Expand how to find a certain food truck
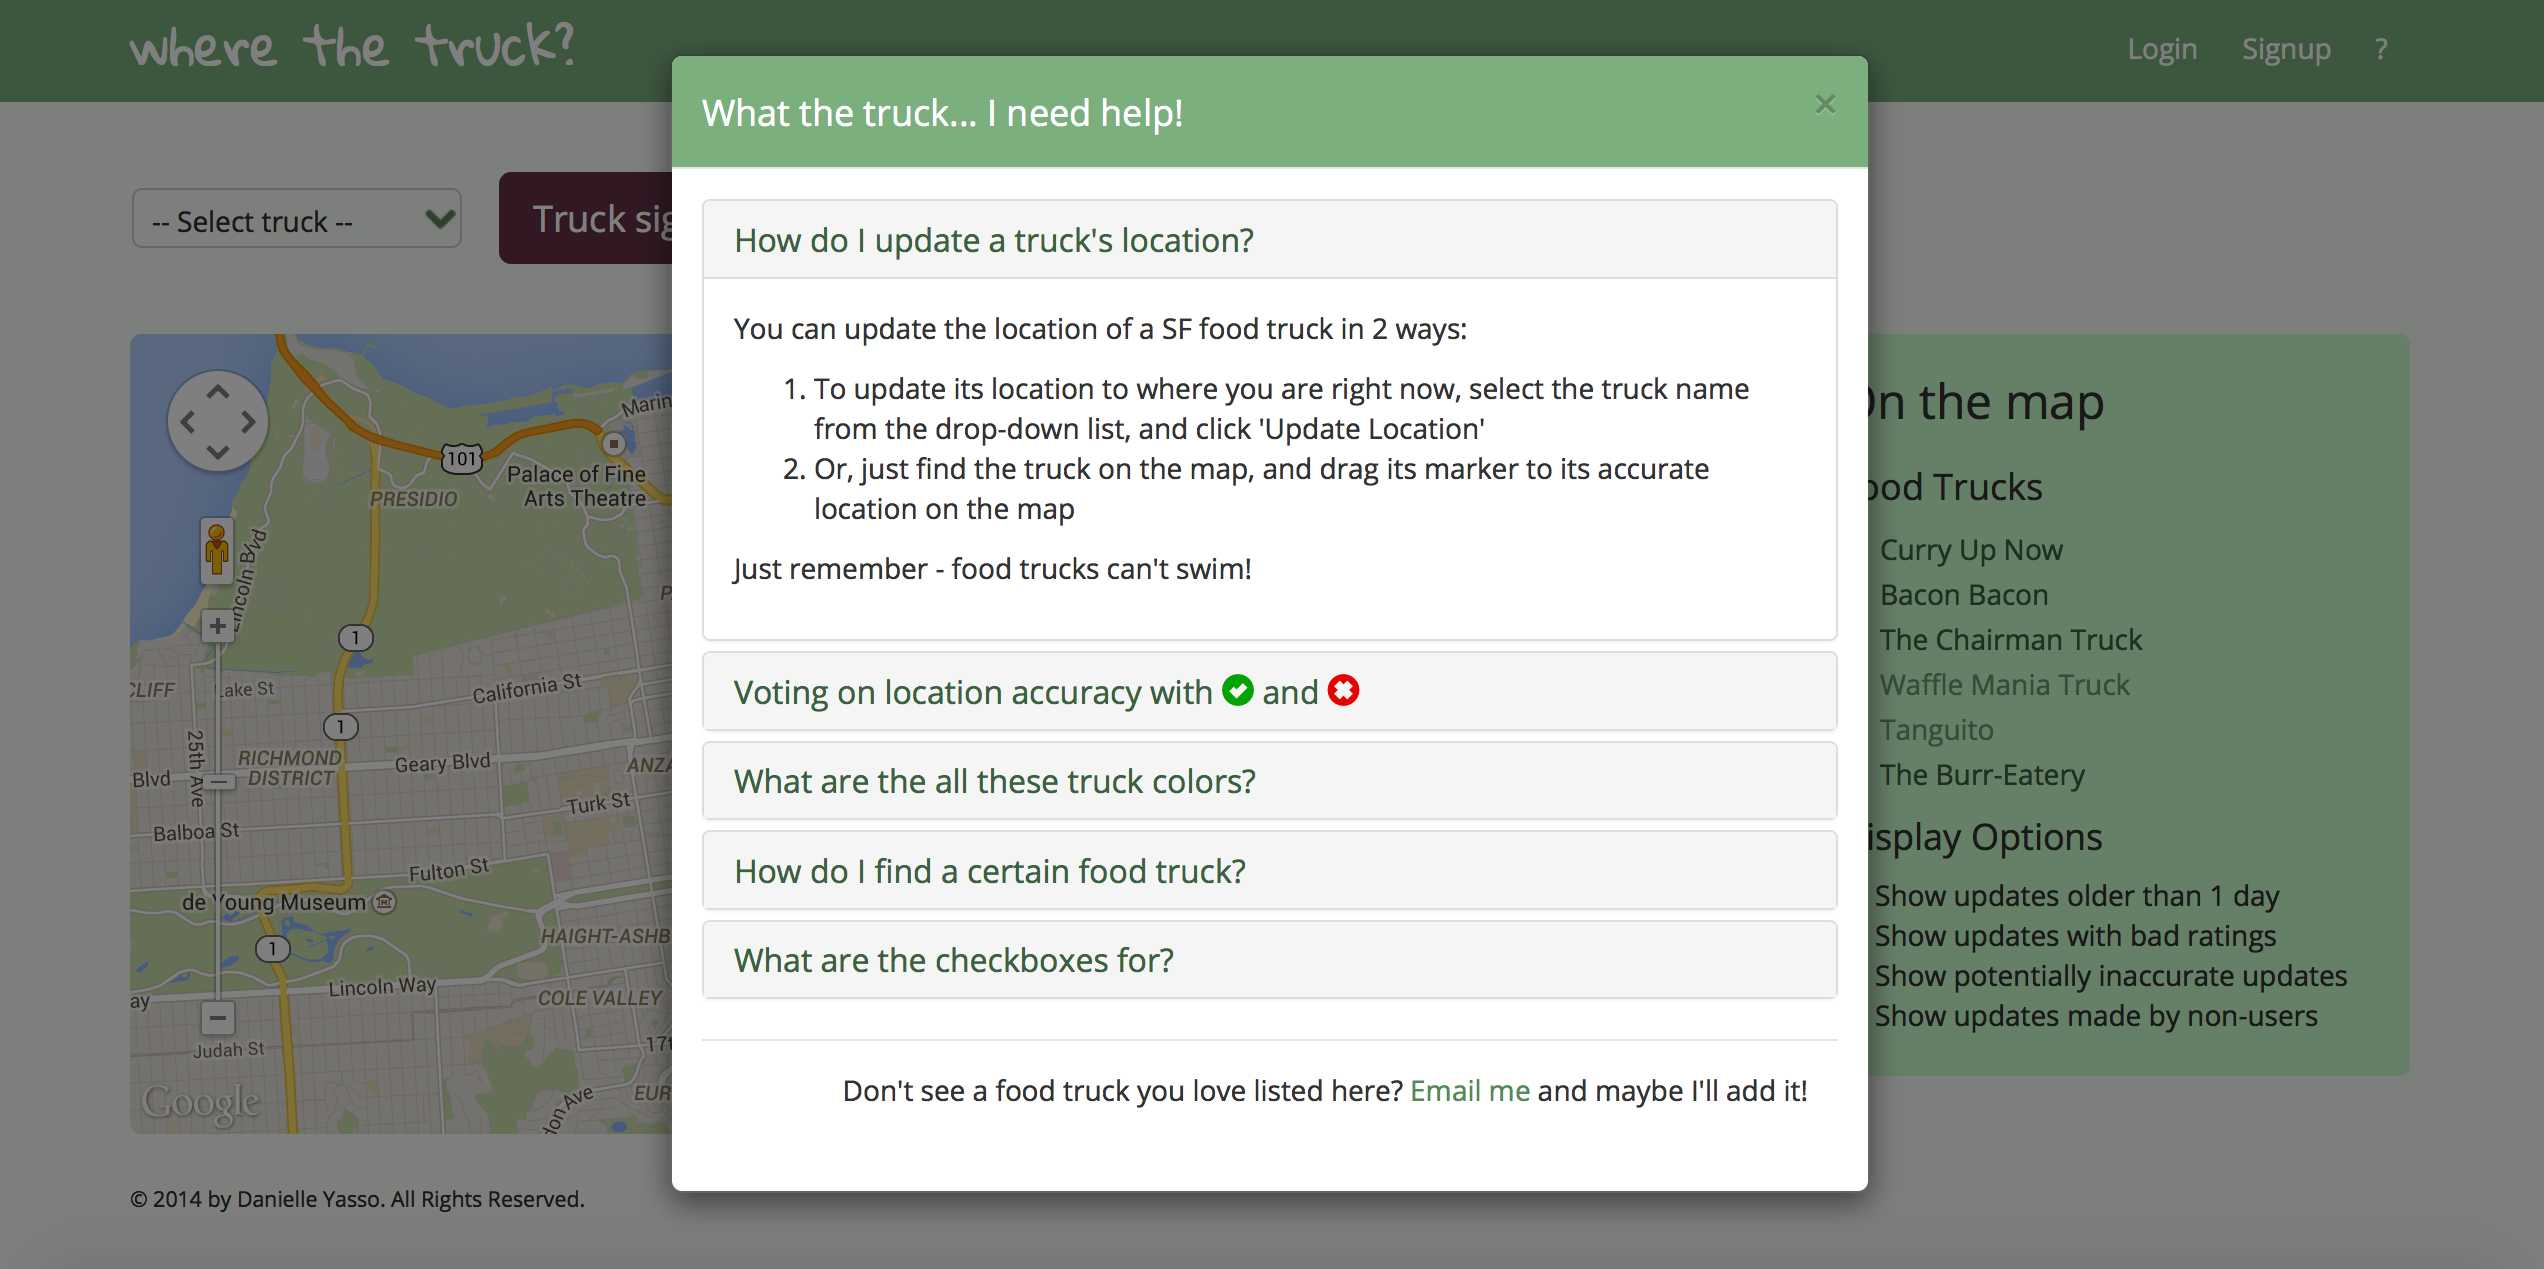Viewport: 2544px width, 1269px height. coord(990,870)
